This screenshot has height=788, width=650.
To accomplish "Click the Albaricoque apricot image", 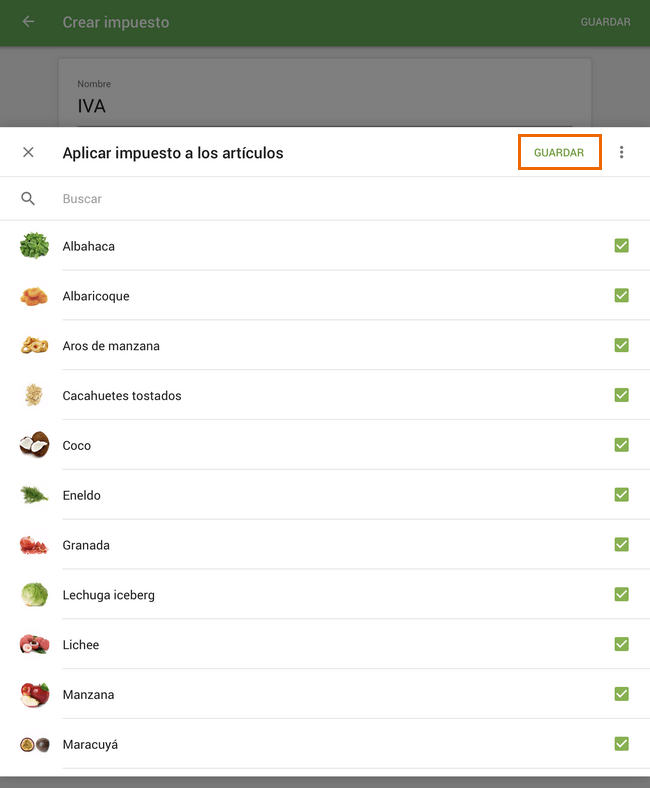I will 34,296.
